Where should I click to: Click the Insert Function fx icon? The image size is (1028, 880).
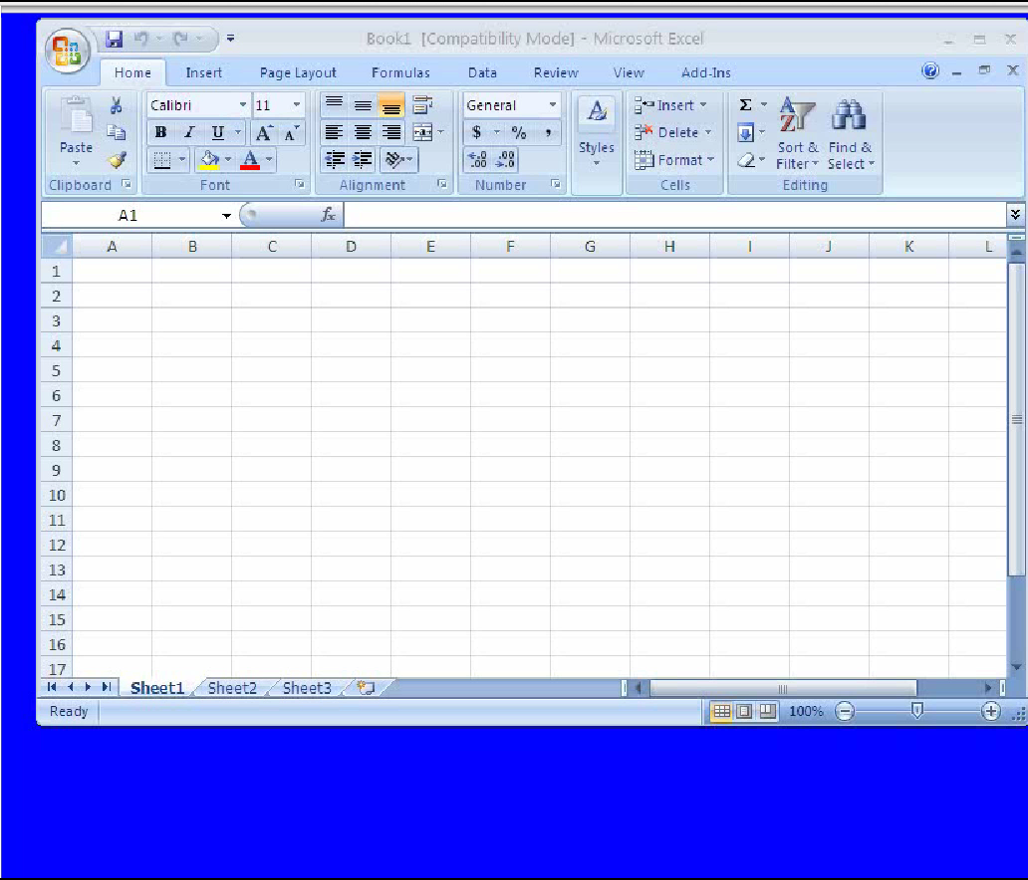328,215
